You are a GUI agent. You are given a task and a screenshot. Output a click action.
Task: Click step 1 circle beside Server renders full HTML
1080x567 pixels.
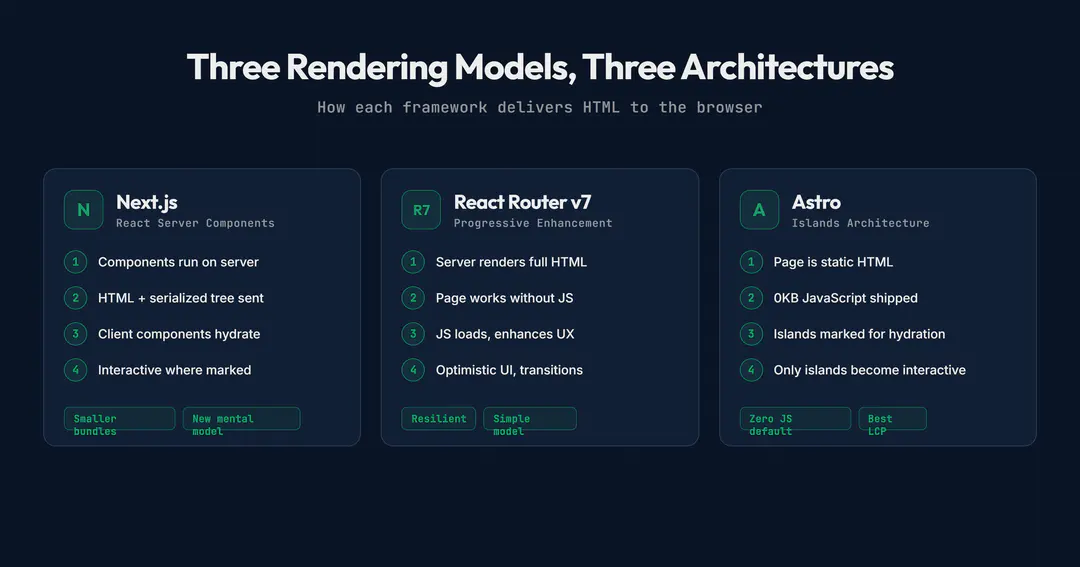[413, 262]
